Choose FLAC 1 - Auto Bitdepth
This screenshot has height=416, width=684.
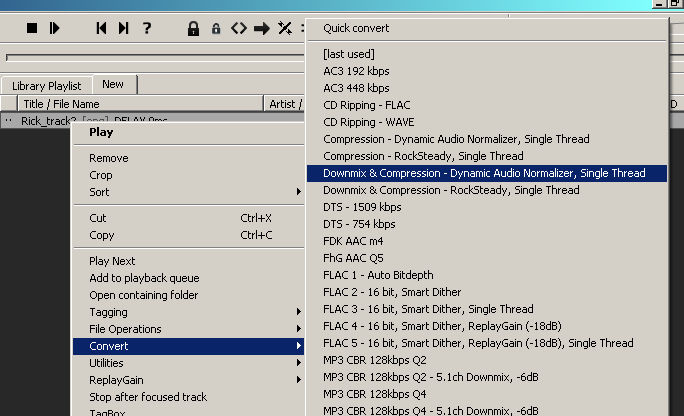click(x=487, y=275)
